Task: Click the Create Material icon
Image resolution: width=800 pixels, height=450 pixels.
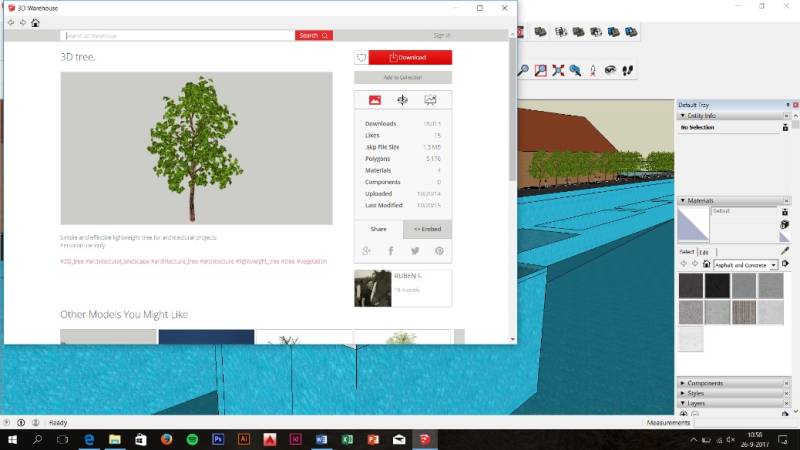Action: coord(785,224)
